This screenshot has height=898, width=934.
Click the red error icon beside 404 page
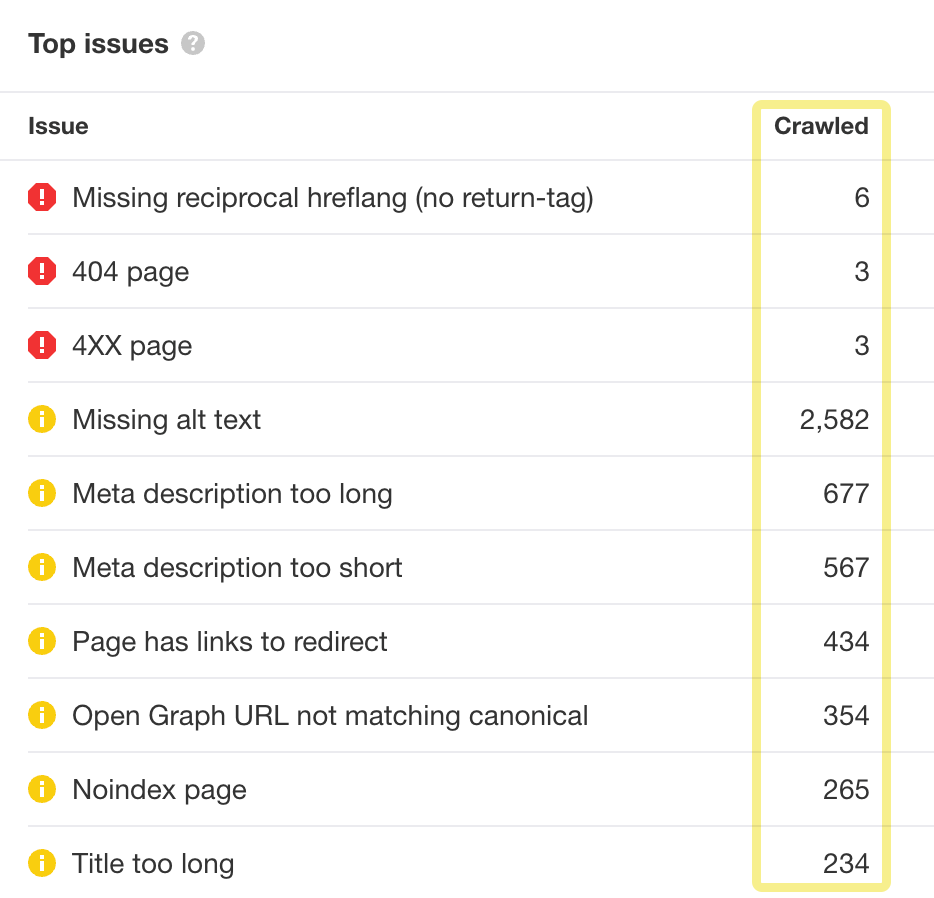[x=42, y=271]
